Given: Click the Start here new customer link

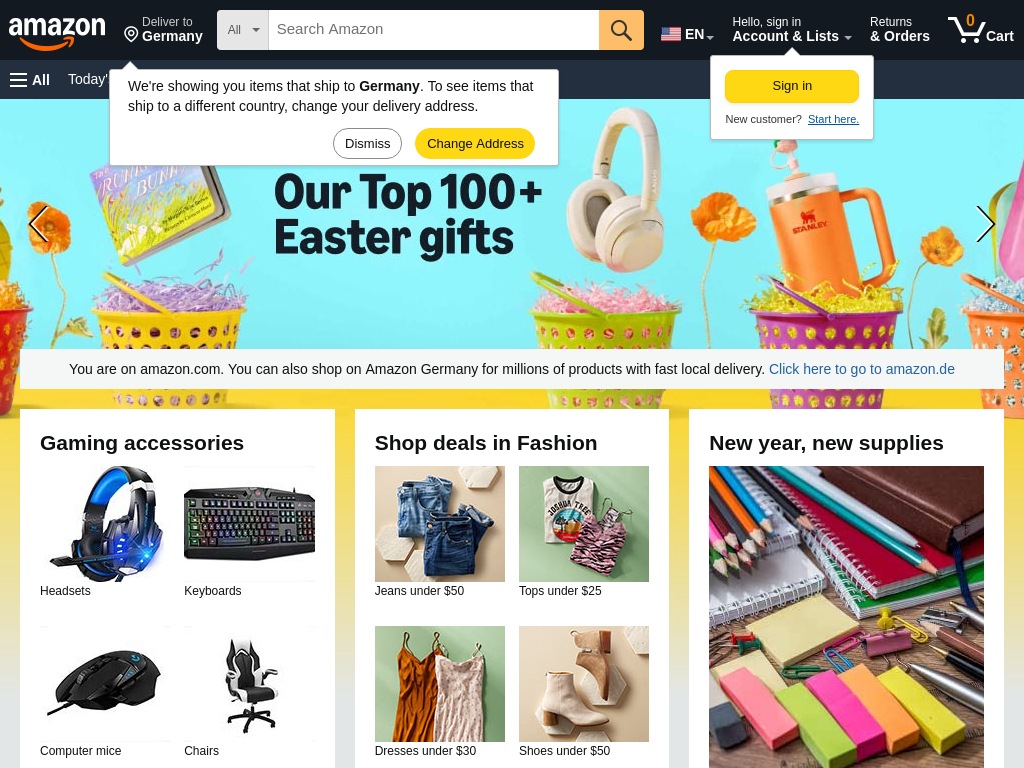Looking at the screenshot, I should pos(833,119).
